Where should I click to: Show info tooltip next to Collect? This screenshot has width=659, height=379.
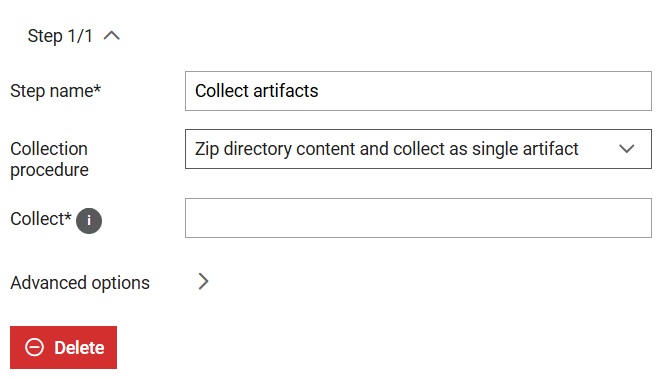point(89,220)
